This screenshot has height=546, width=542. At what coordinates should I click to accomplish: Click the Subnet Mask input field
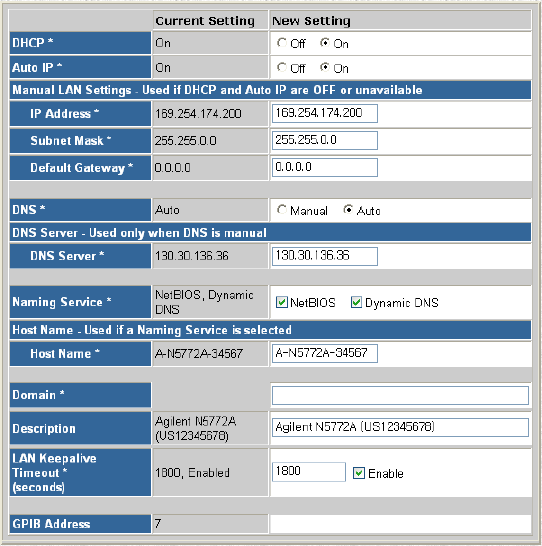324,140
